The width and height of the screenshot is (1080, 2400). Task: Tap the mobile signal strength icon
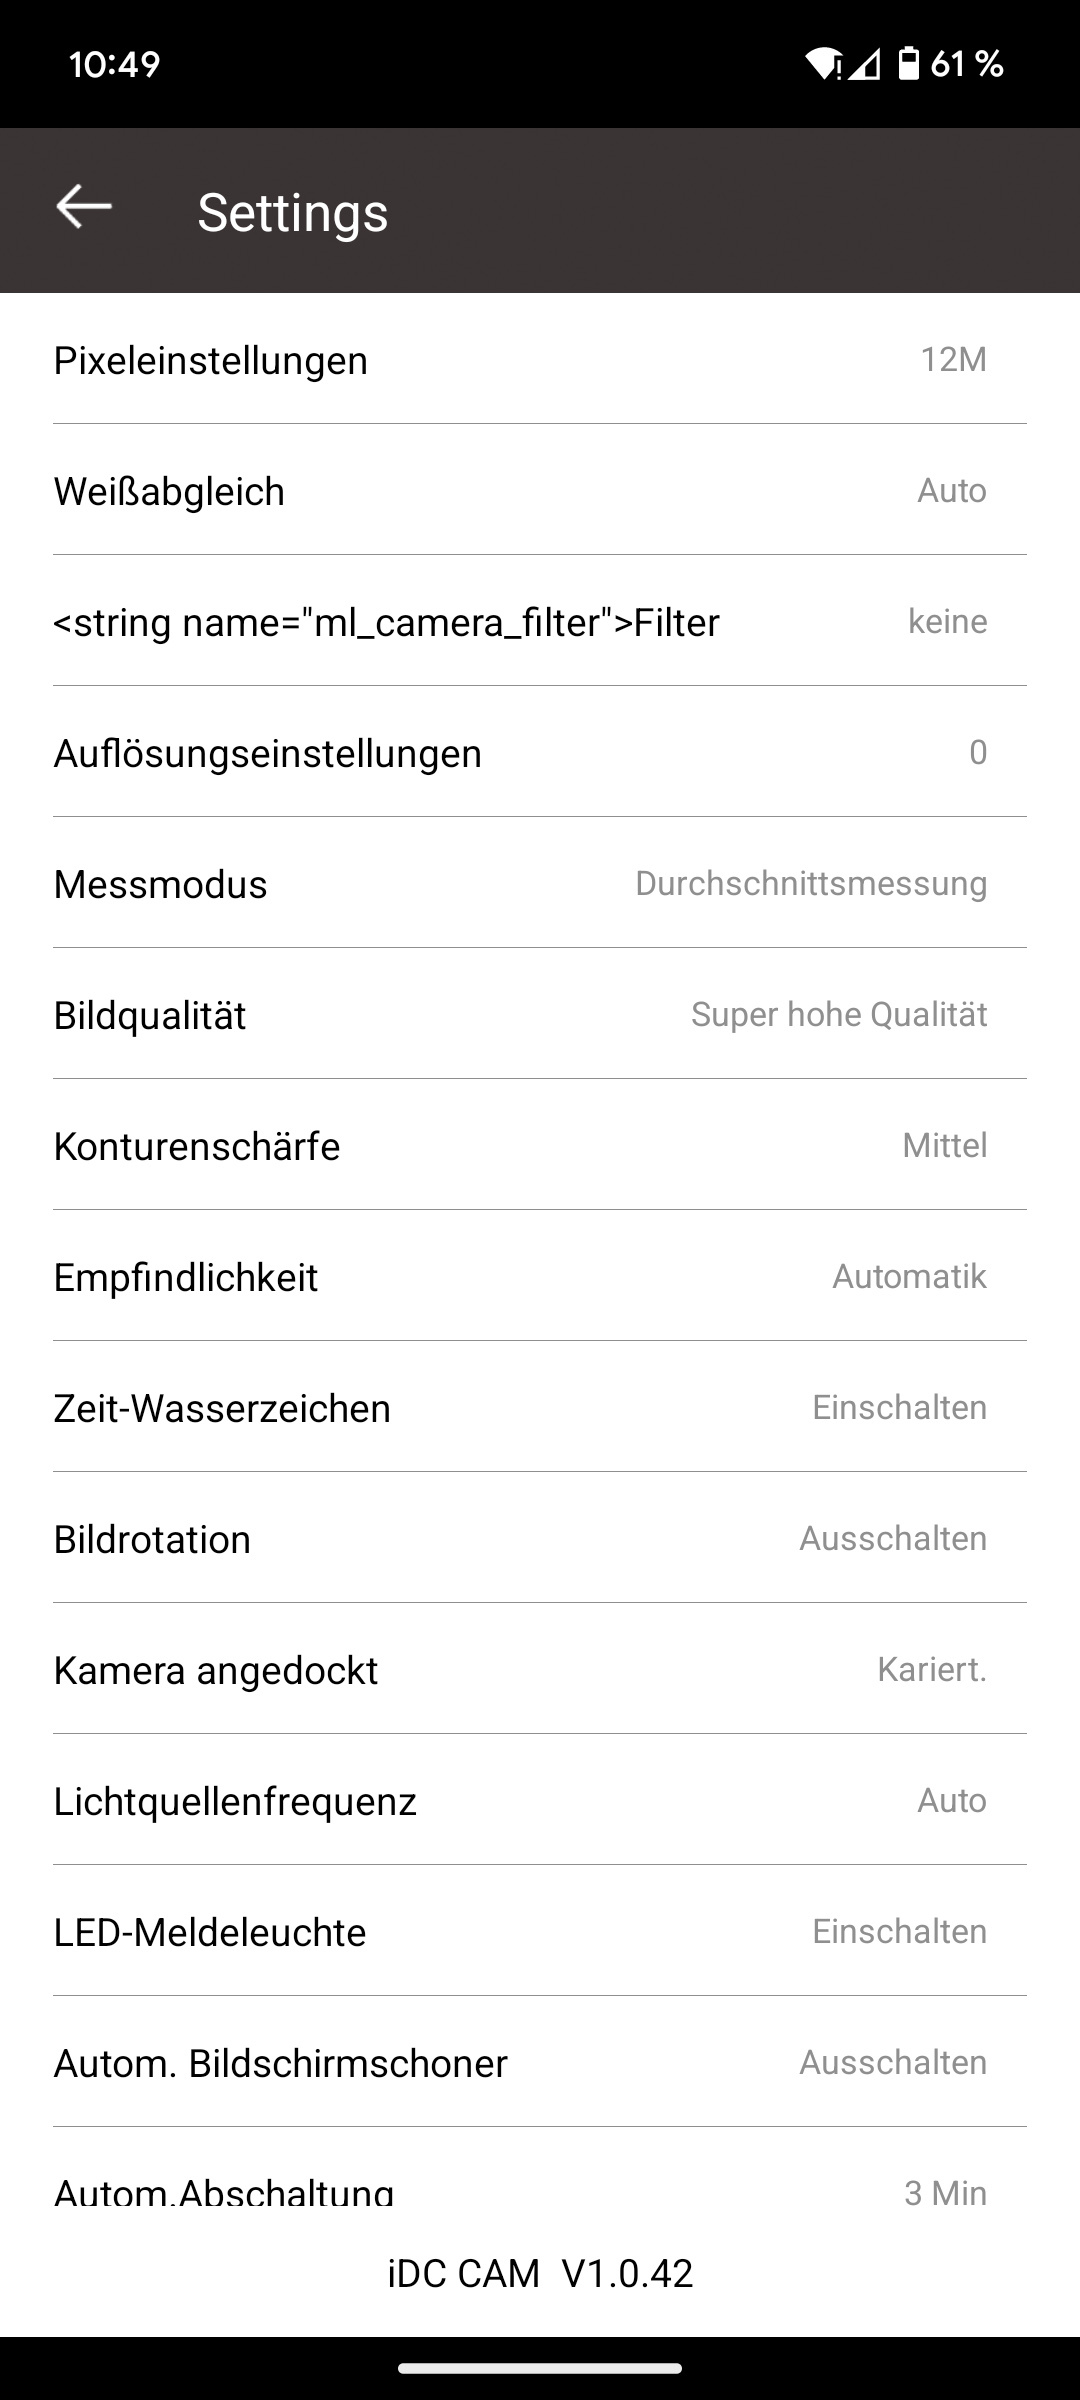point(865,64)
